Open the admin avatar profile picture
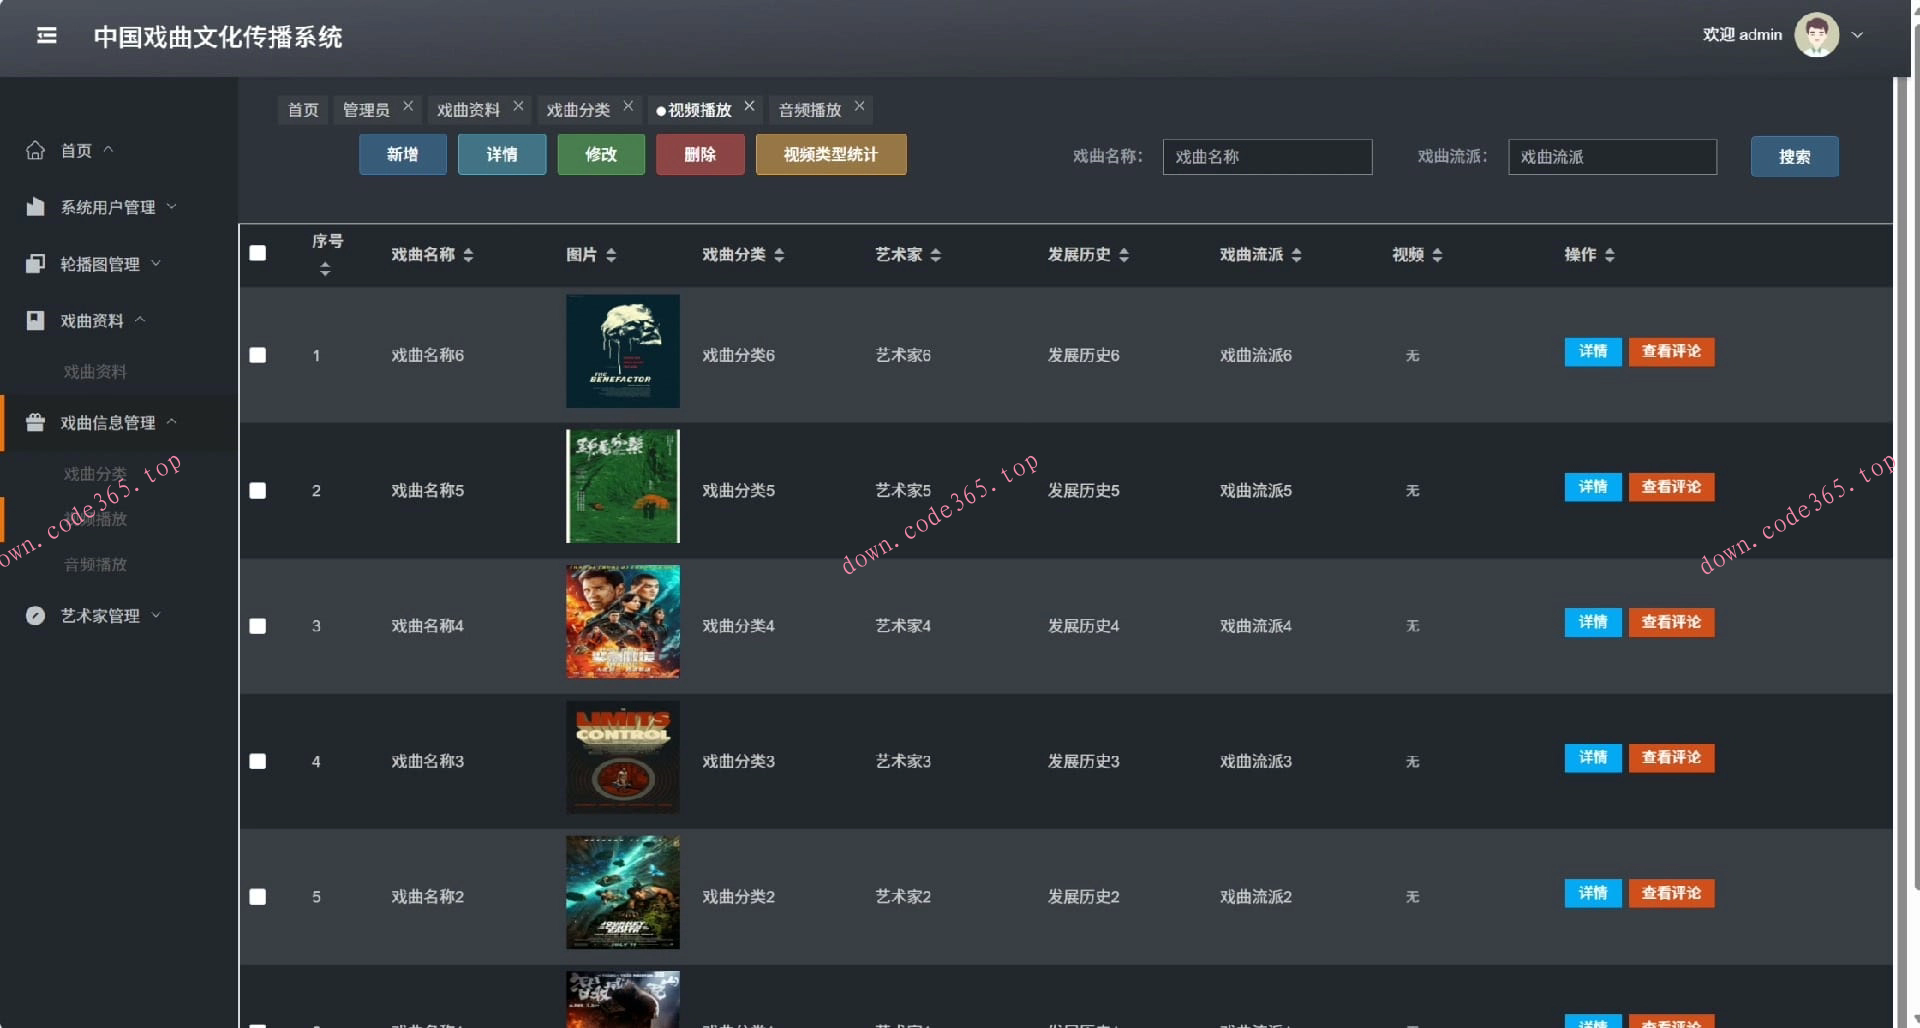The image size is (1920, 1028). click(1816, 35)
